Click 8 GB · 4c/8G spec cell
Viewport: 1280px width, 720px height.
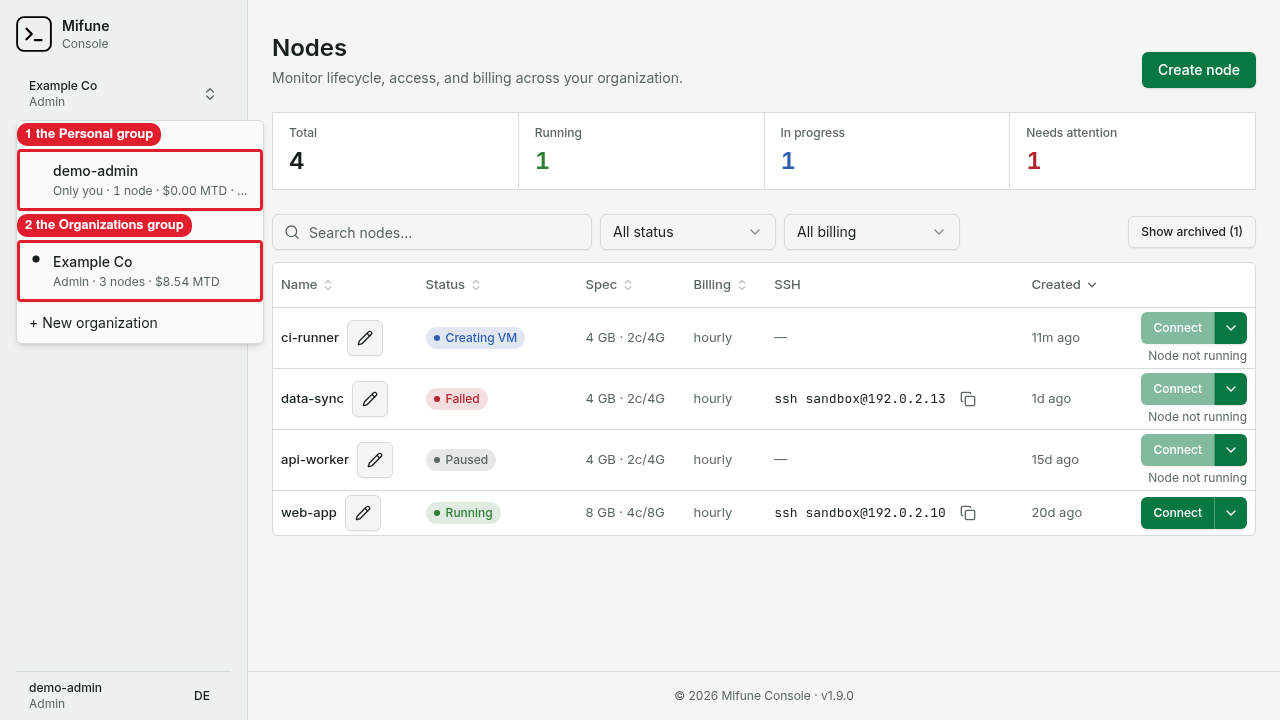point(625,513)
